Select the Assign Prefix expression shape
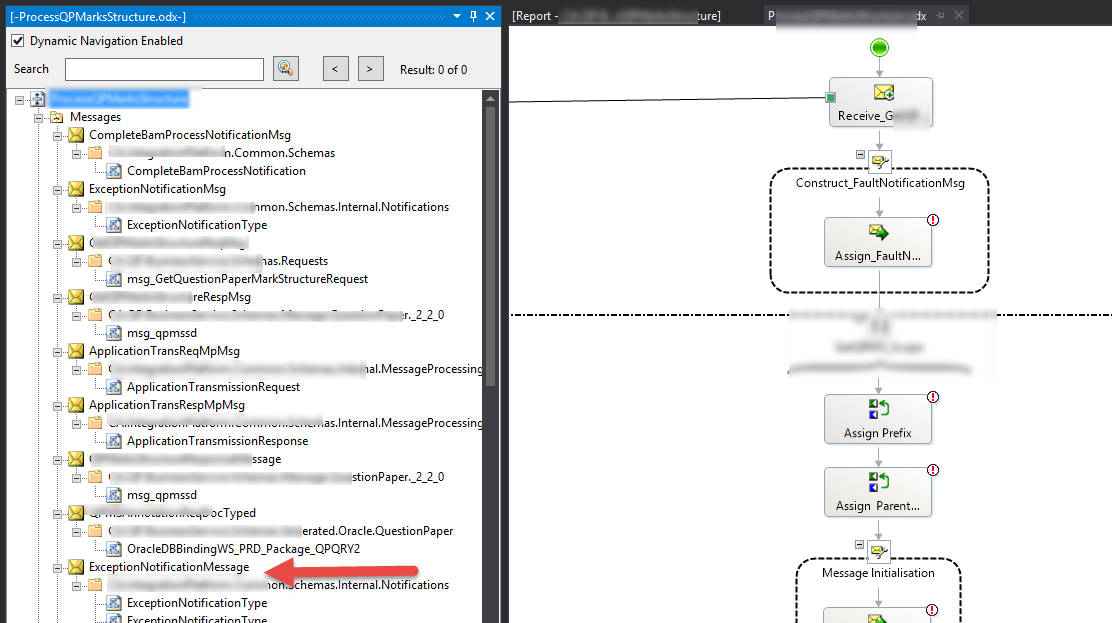This screenshot has width=1112, height=623. click(x=879, y=419)
